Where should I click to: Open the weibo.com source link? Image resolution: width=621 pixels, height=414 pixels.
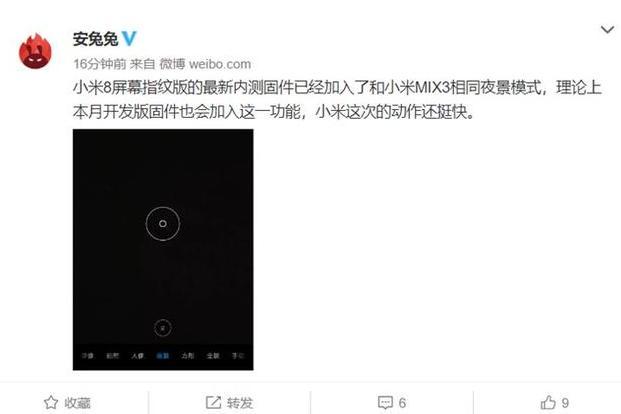pyautogui.click(x=220, y=64)
